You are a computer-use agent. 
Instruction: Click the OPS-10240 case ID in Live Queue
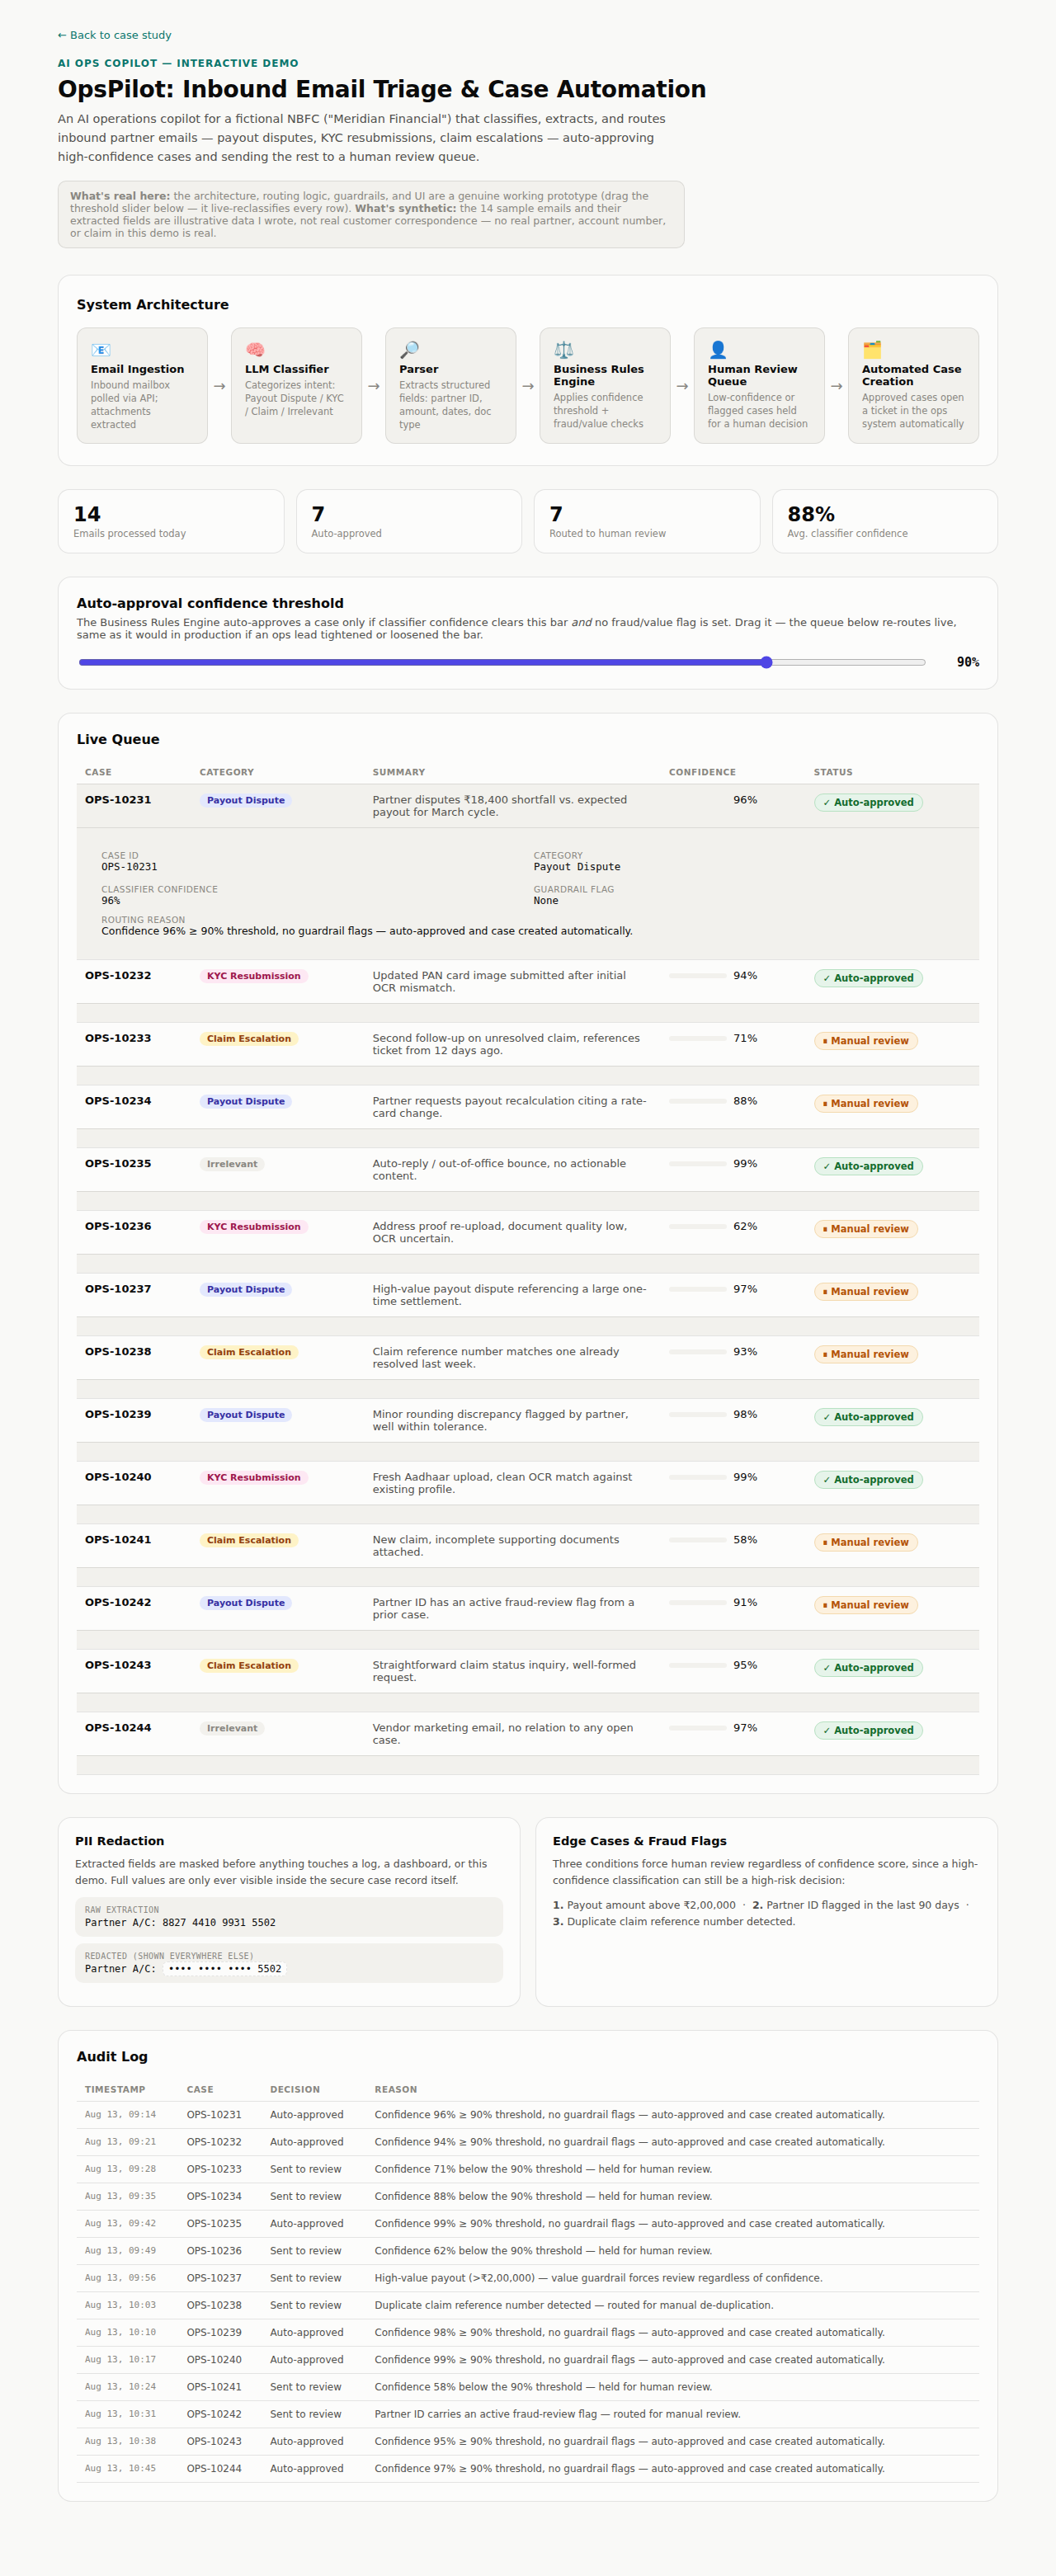pyautogui.click(x=118, y=1477)
